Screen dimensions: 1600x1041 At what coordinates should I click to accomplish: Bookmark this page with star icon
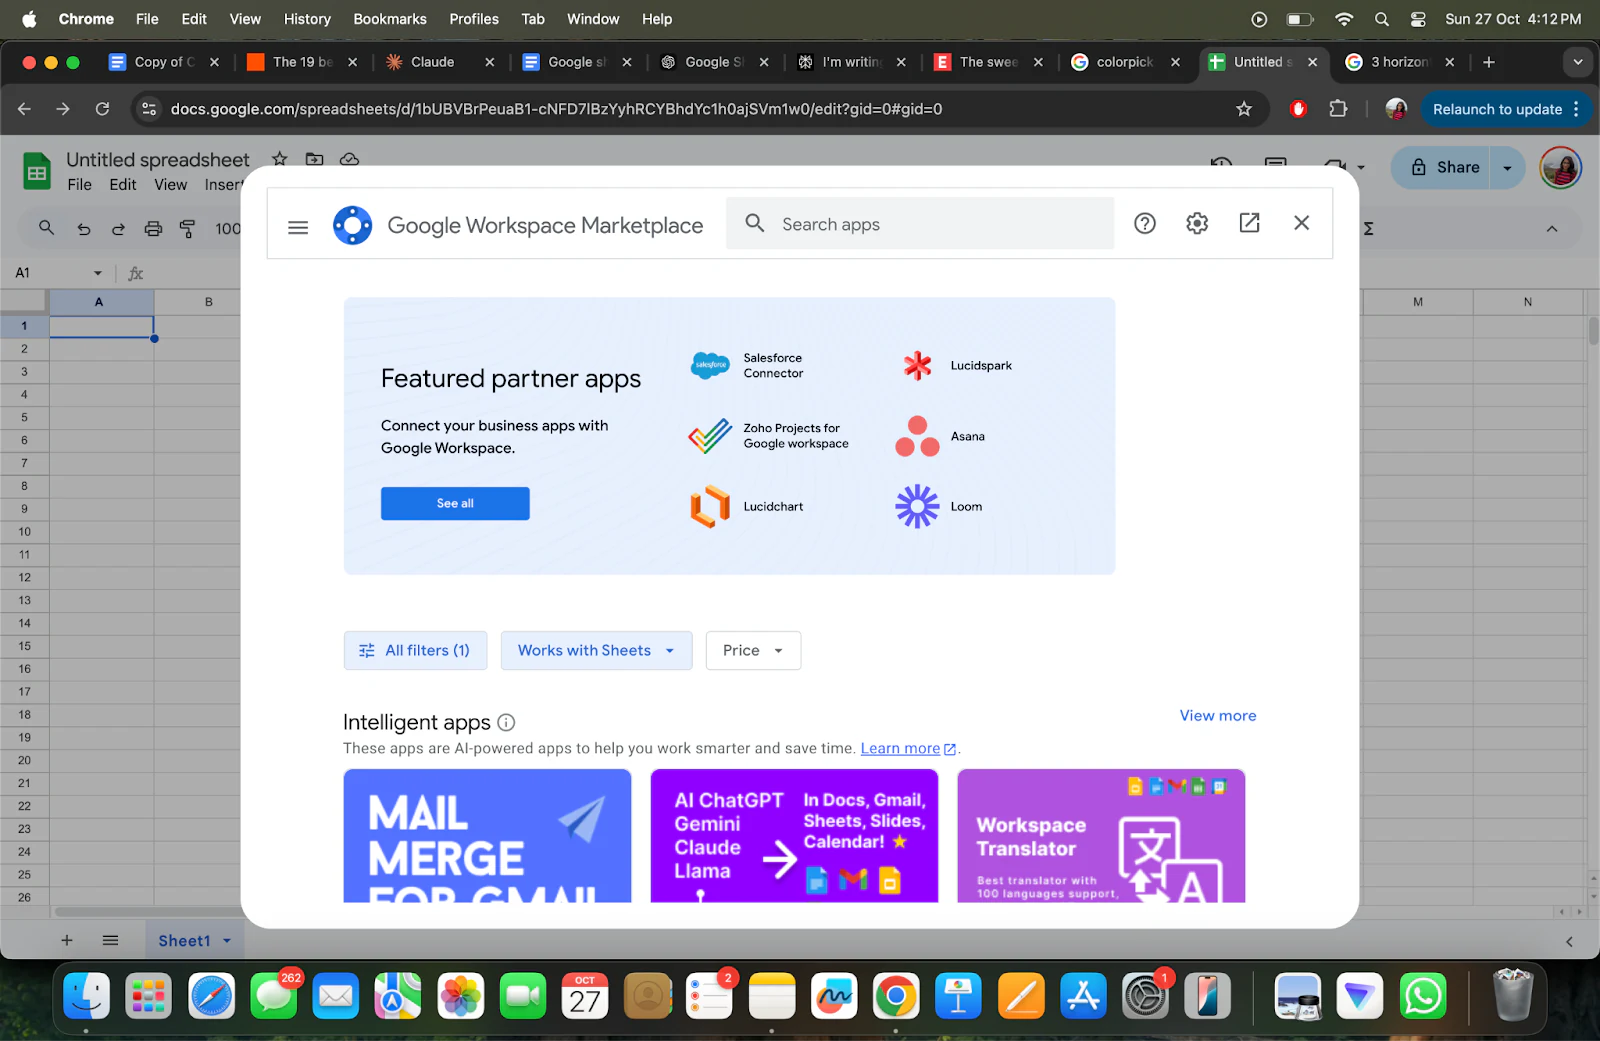[x=1244, y=109]
